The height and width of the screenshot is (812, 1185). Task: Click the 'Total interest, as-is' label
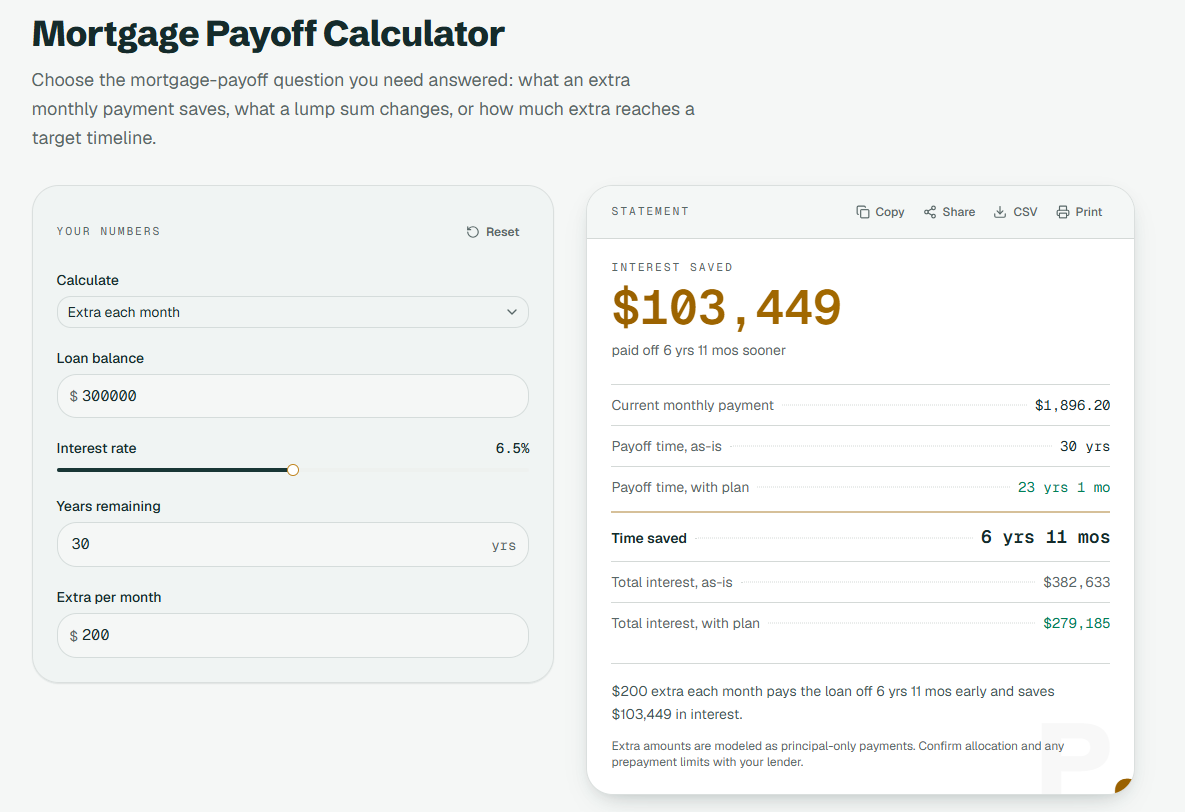pos(672,582)
